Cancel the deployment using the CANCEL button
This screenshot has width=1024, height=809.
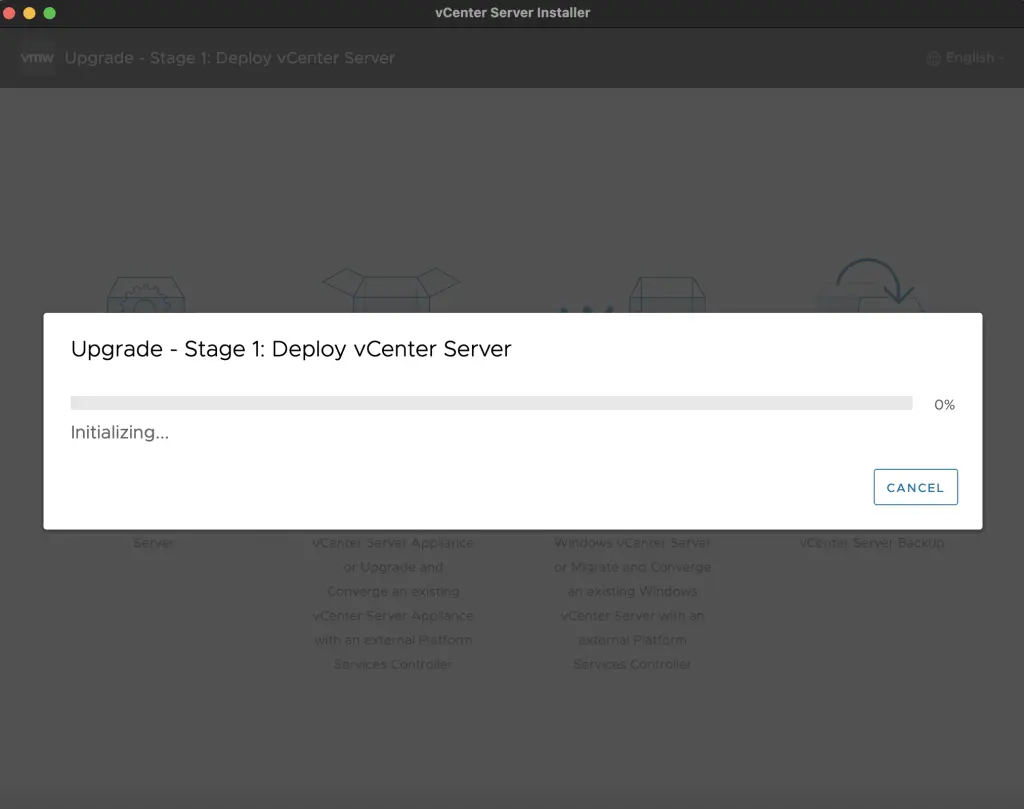(915, 487)
